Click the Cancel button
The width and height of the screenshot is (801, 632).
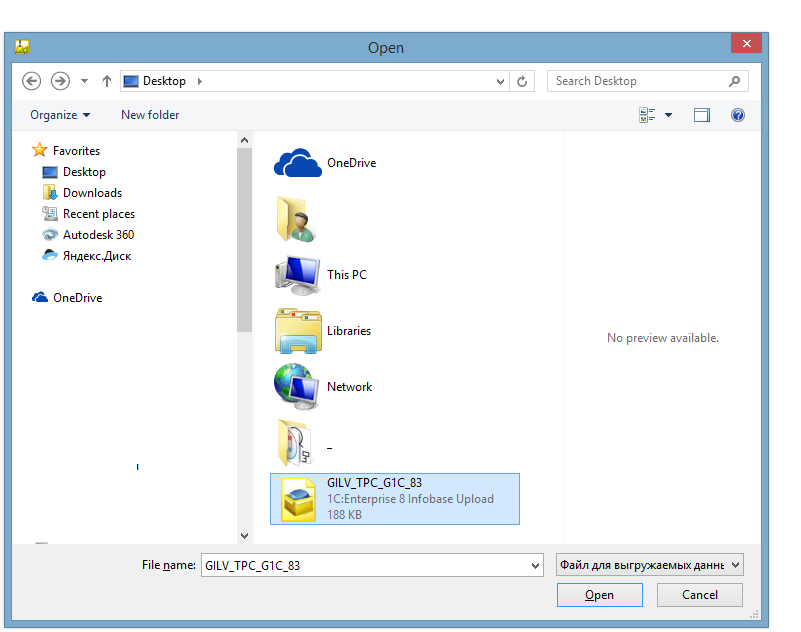click(699, 595)
